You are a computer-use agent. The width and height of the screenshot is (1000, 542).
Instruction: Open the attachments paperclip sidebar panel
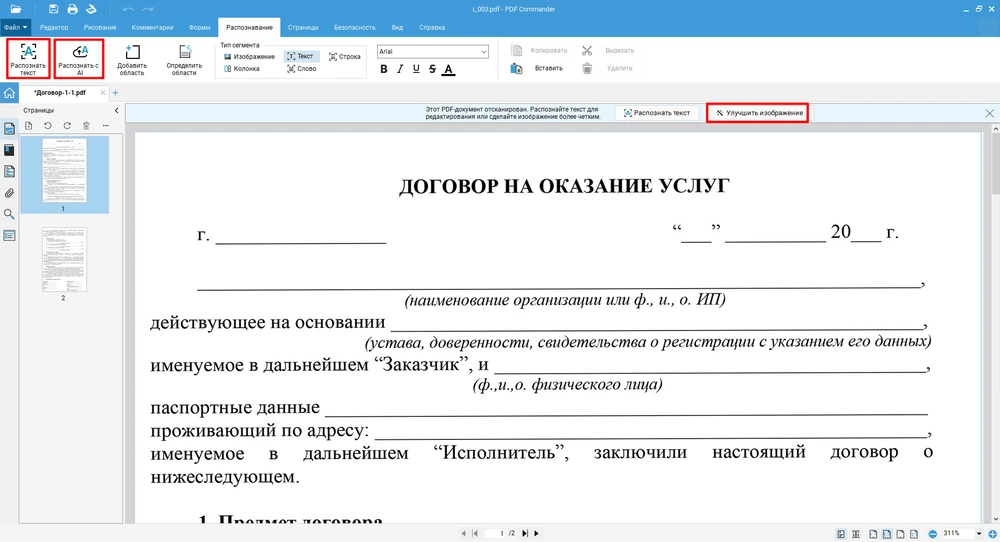[x=10, y=193]
